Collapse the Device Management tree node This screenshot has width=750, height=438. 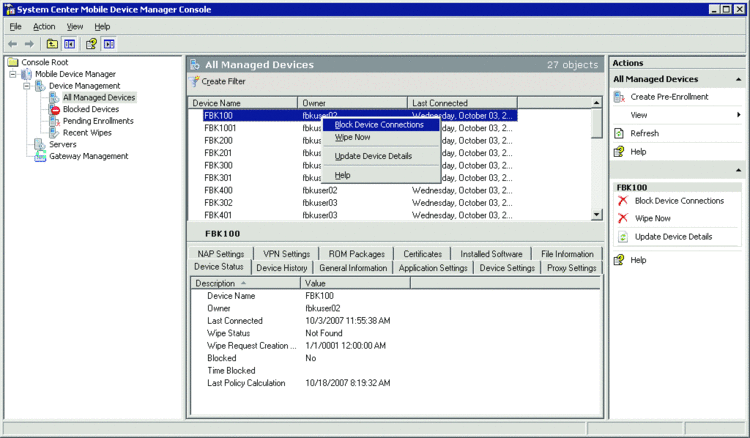[26, 86]
